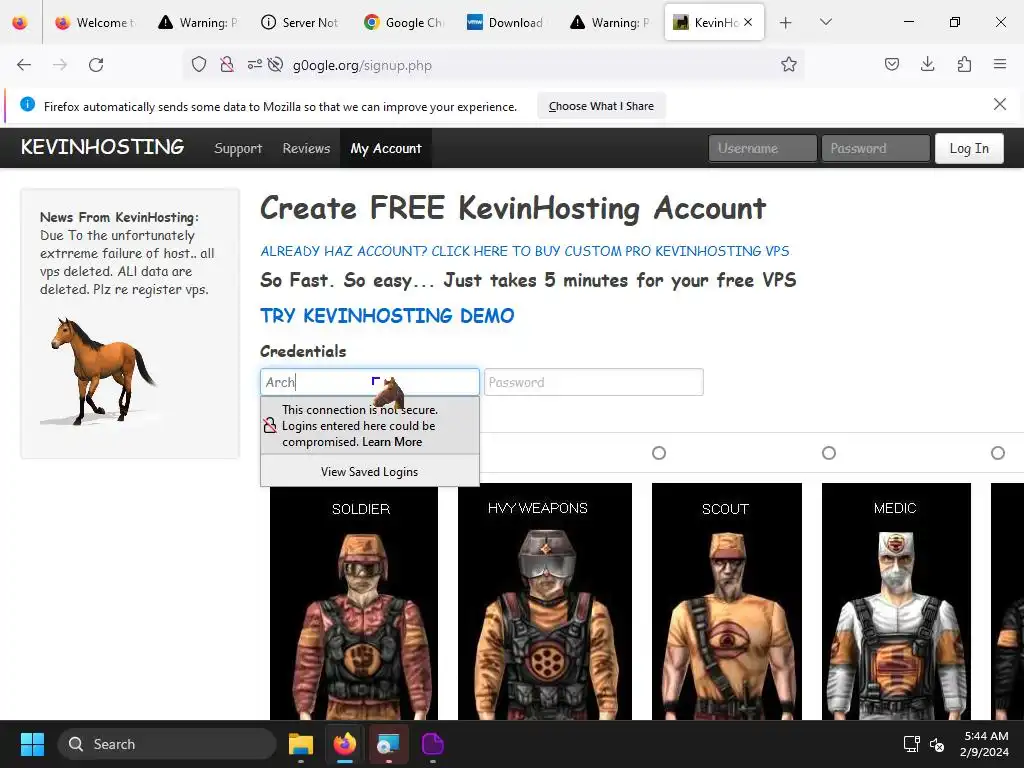Click the address bar URL g0ogle.org/signup.php
Image resolution: width=1024 pixels, height=768 pixels.
point(362,65)
